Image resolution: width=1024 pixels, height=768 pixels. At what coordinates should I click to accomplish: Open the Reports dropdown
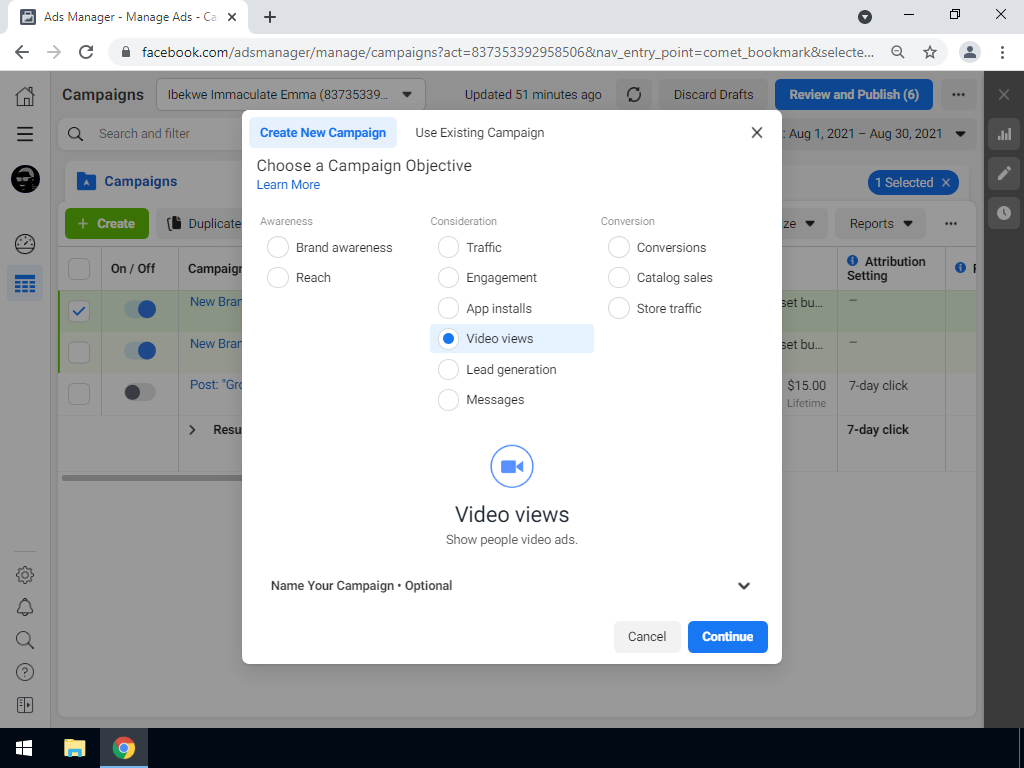(x=880, y=223)
